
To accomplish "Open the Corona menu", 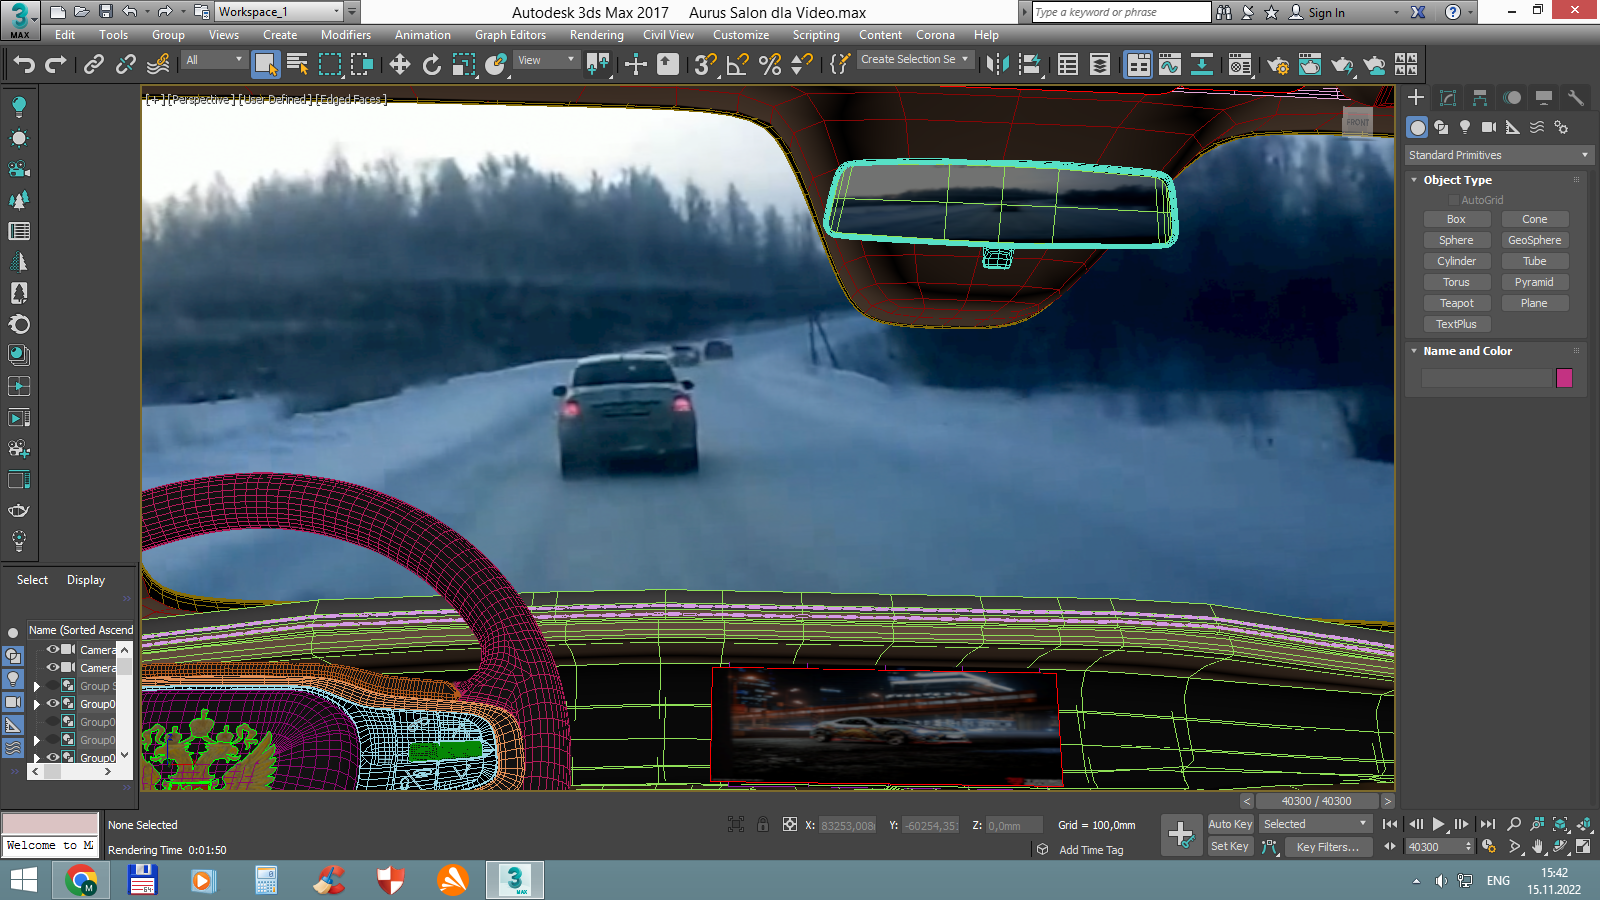I will pos(935,35).
